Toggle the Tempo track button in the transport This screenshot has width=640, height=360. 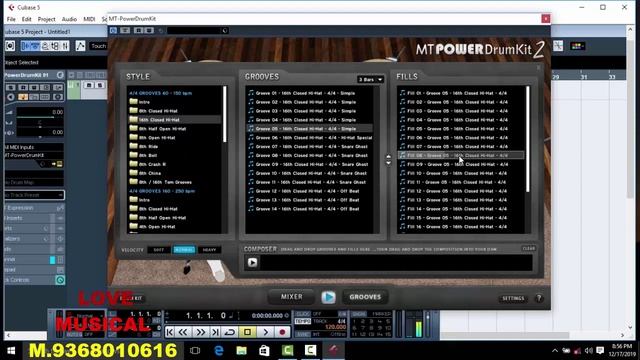[x=303, y=322]
